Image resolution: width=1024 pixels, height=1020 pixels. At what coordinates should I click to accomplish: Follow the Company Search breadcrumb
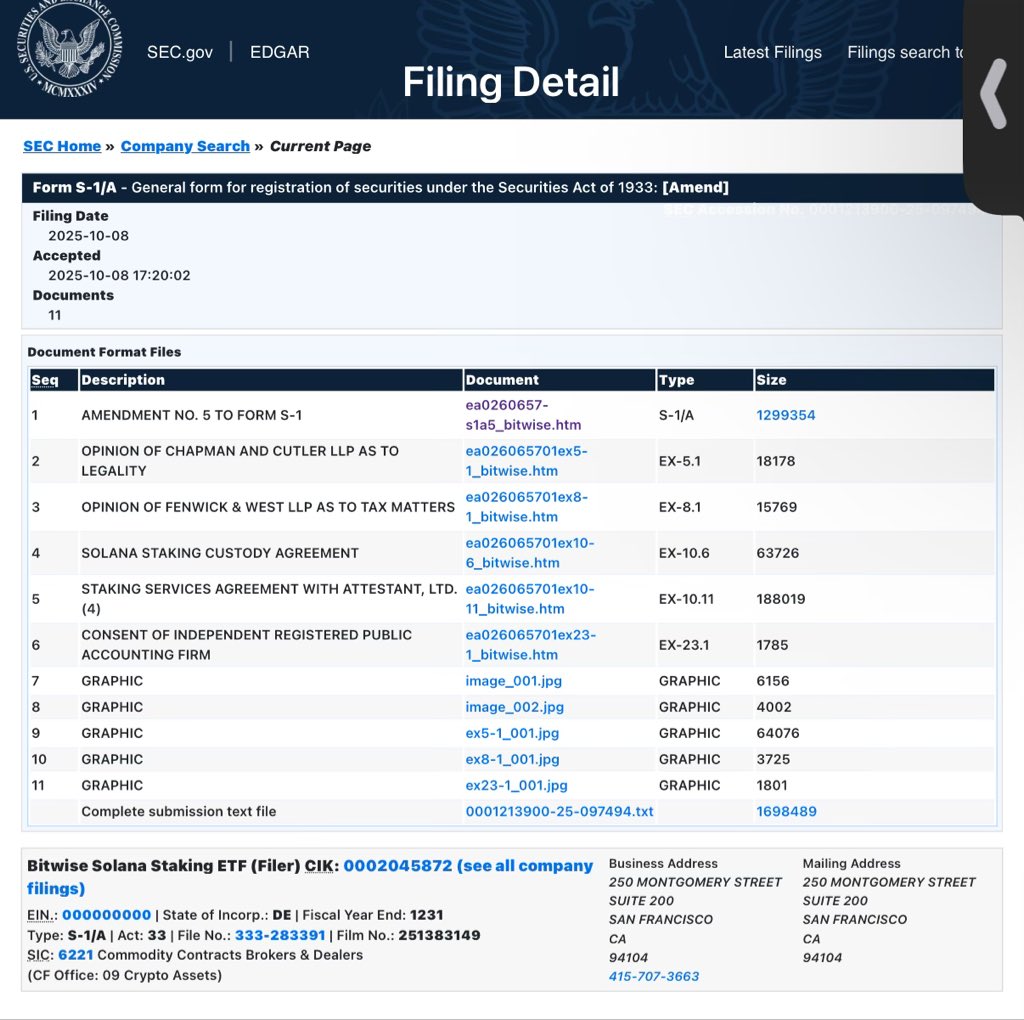(x=185, y=146)
